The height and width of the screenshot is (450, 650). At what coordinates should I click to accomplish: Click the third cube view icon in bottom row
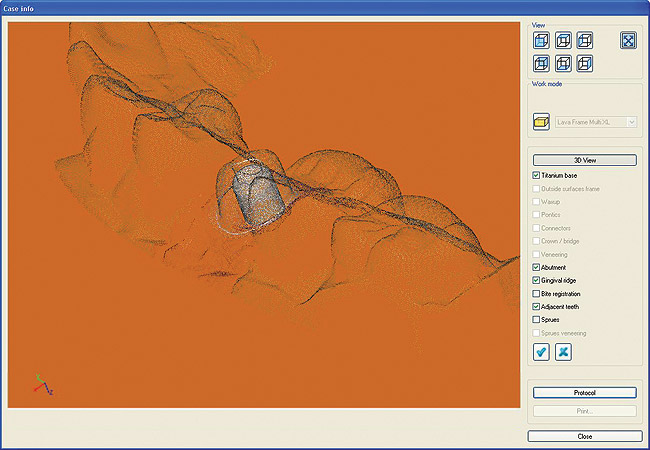click(x=585, y=63)
